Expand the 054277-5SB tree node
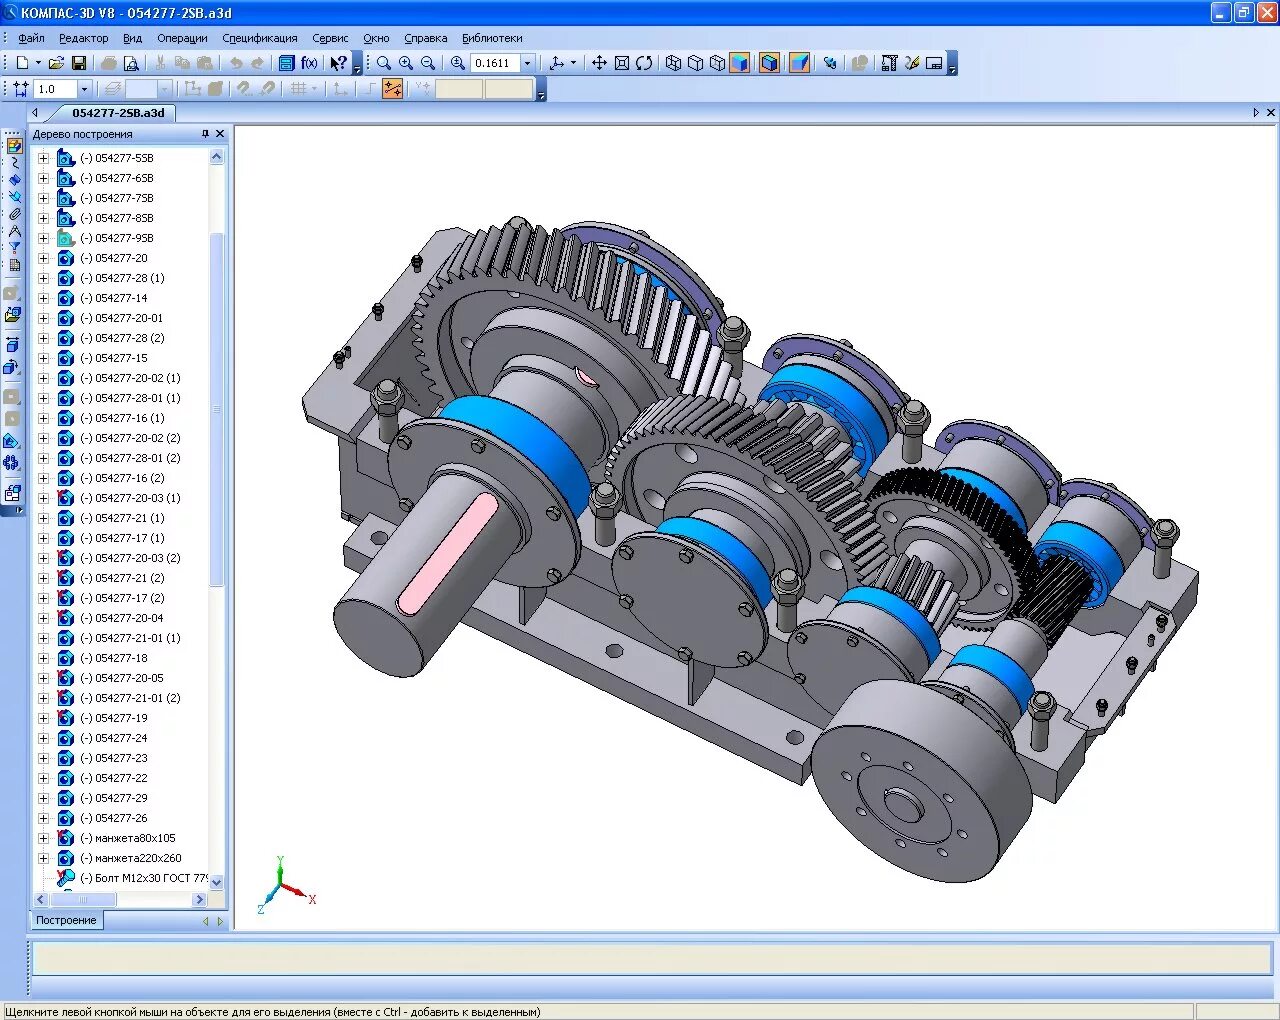 pyautogui.click(x=43, y=158)
